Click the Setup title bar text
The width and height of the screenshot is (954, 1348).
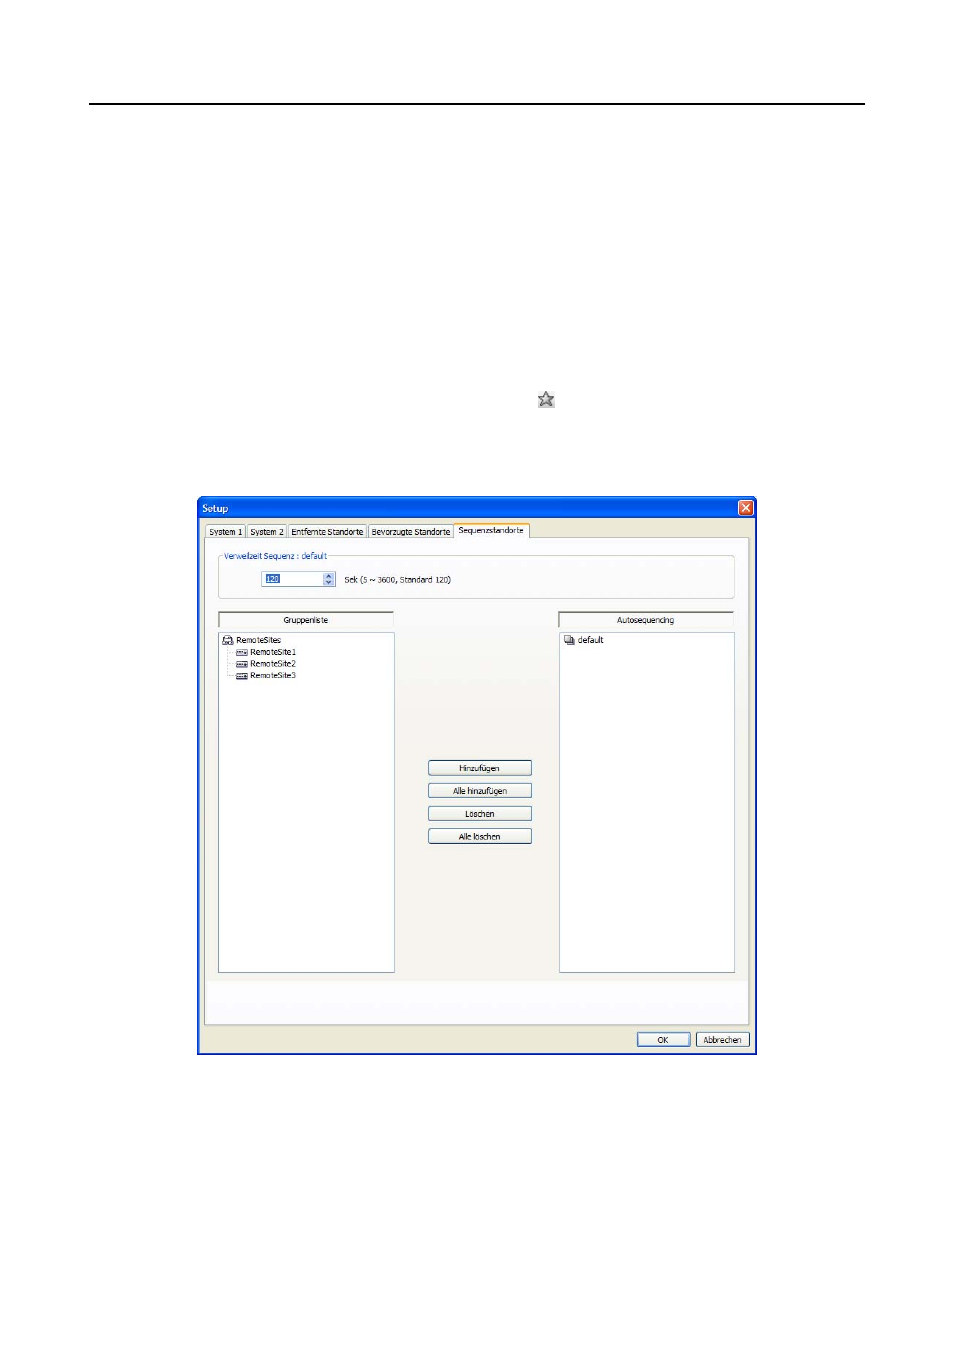pyautogui.click(x=215, y=508)
